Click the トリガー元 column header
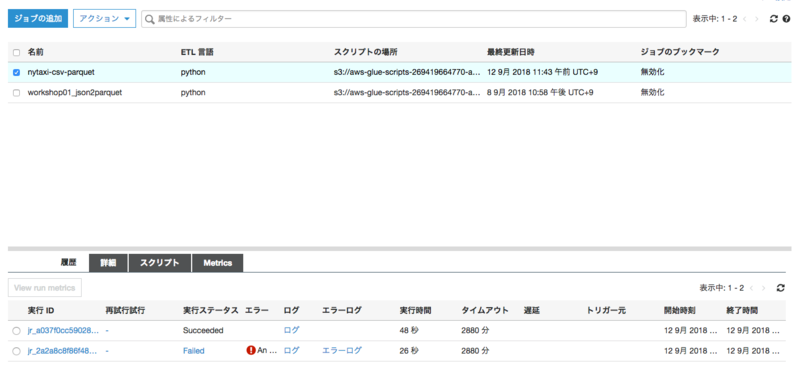Screen dimensions: 800x370 click(x=606, y=310)
